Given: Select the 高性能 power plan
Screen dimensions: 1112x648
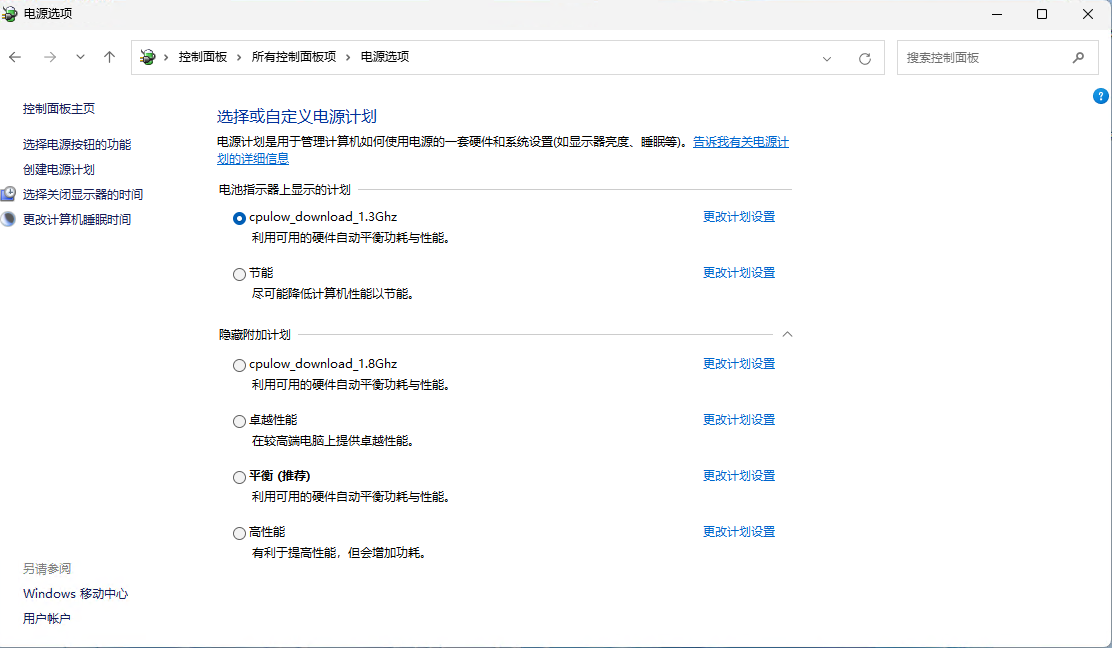Looking at the screenshot, I should 239,533.
